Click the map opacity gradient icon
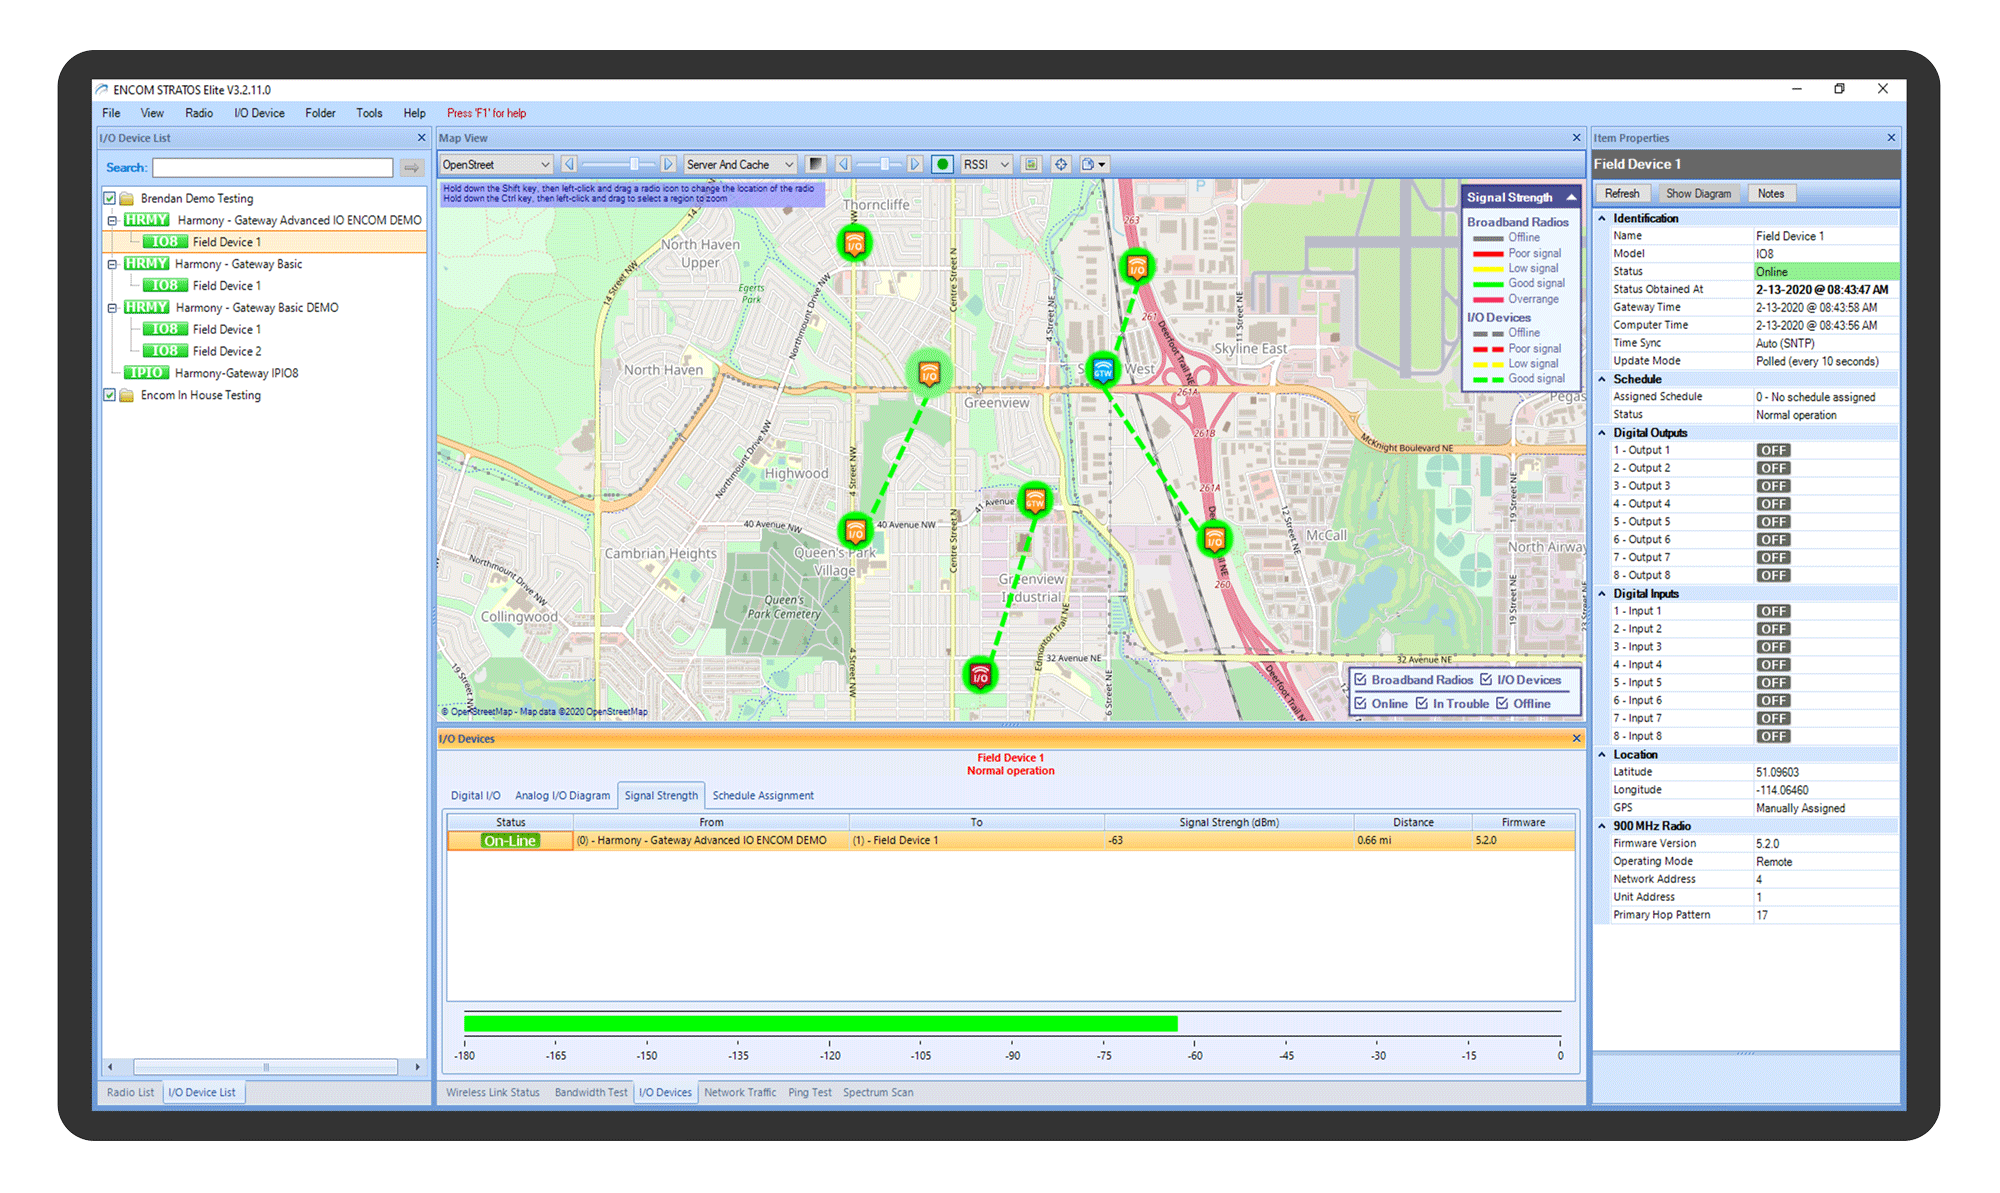Image resolution: width=2000 pixels, height=1193 pixels. pyautogui.click(x=816, y=165)
